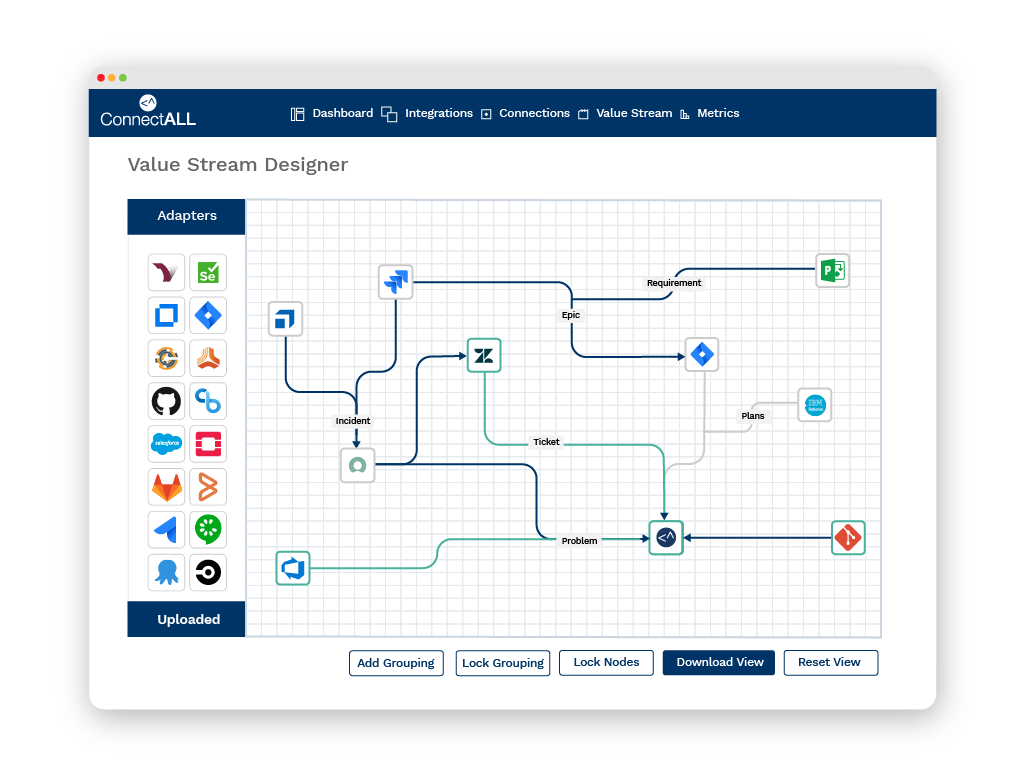
Task: Go to Connections in the top navigation
Action: pos(525,113)
